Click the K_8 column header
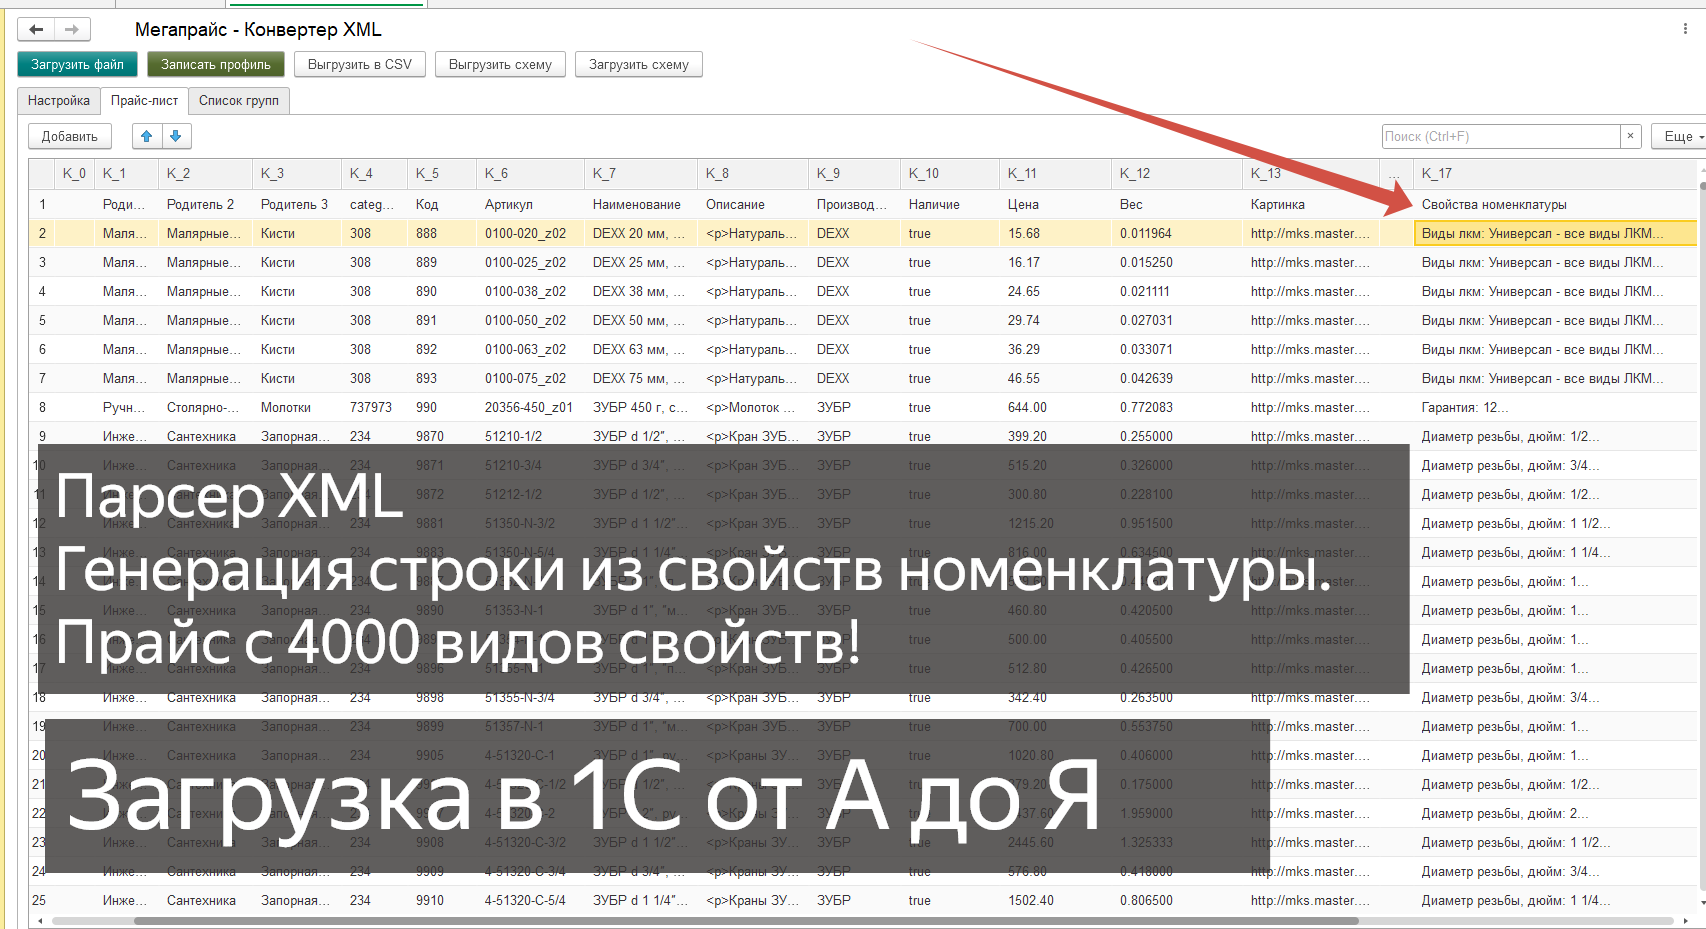 pos(755,174)
